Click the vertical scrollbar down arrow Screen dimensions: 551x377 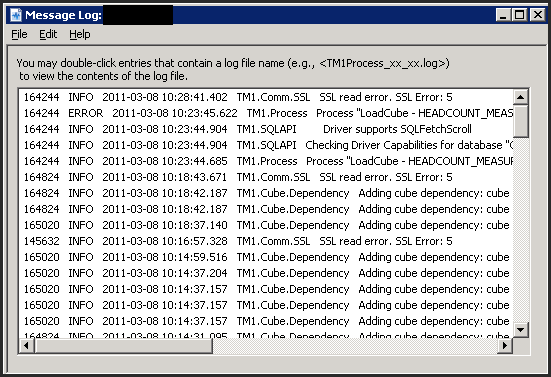click(520, 330)
